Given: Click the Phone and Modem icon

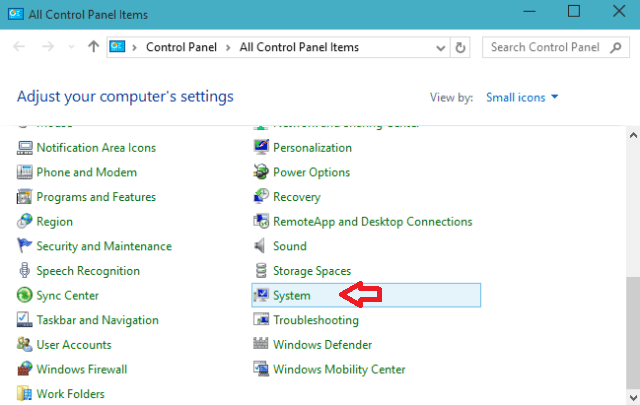Looking at the screenshot, I should tap(24, 172).
